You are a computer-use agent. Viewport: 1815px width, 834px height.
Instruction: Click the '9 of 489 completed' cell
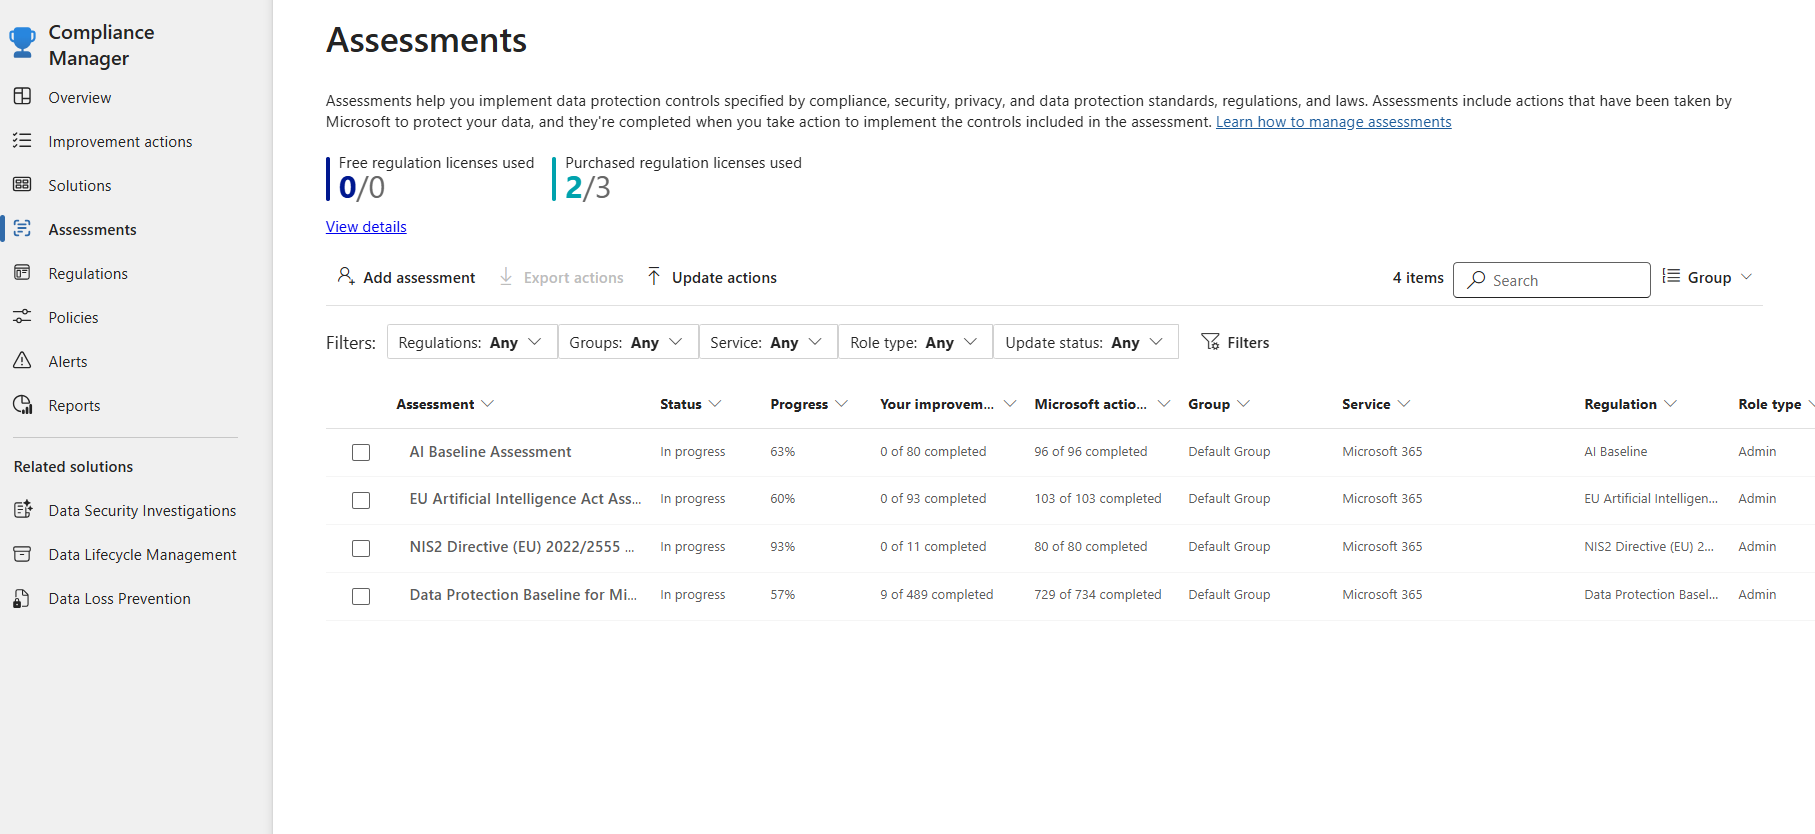[937, 595]
